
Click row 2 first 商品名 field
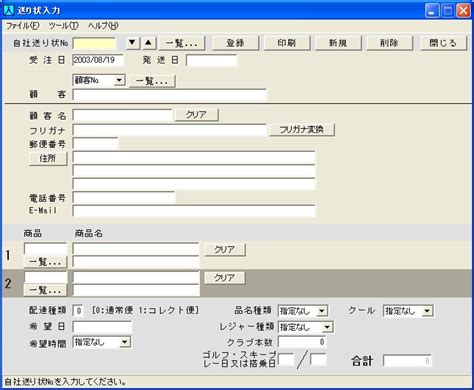click(136, 277)
